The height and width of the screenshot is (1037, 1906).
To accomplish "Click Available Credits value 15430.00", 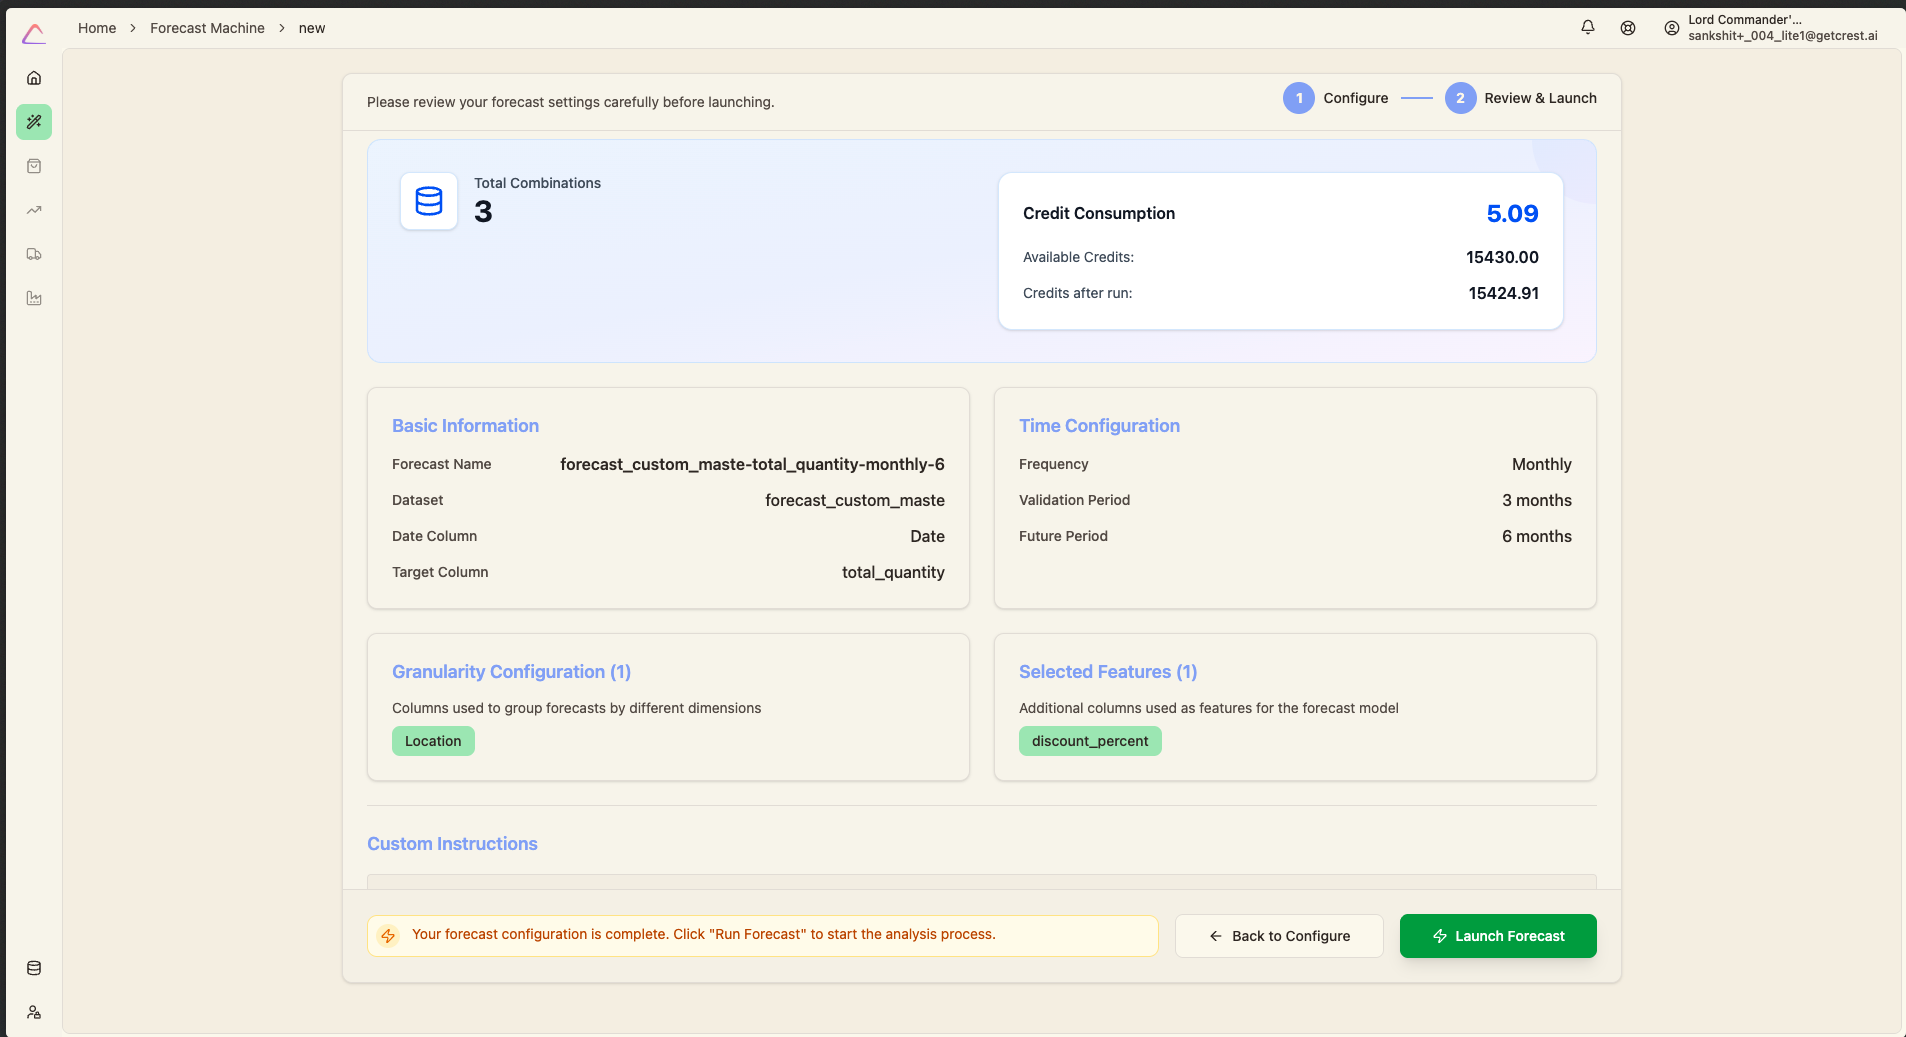I will tap(1502, 257).
